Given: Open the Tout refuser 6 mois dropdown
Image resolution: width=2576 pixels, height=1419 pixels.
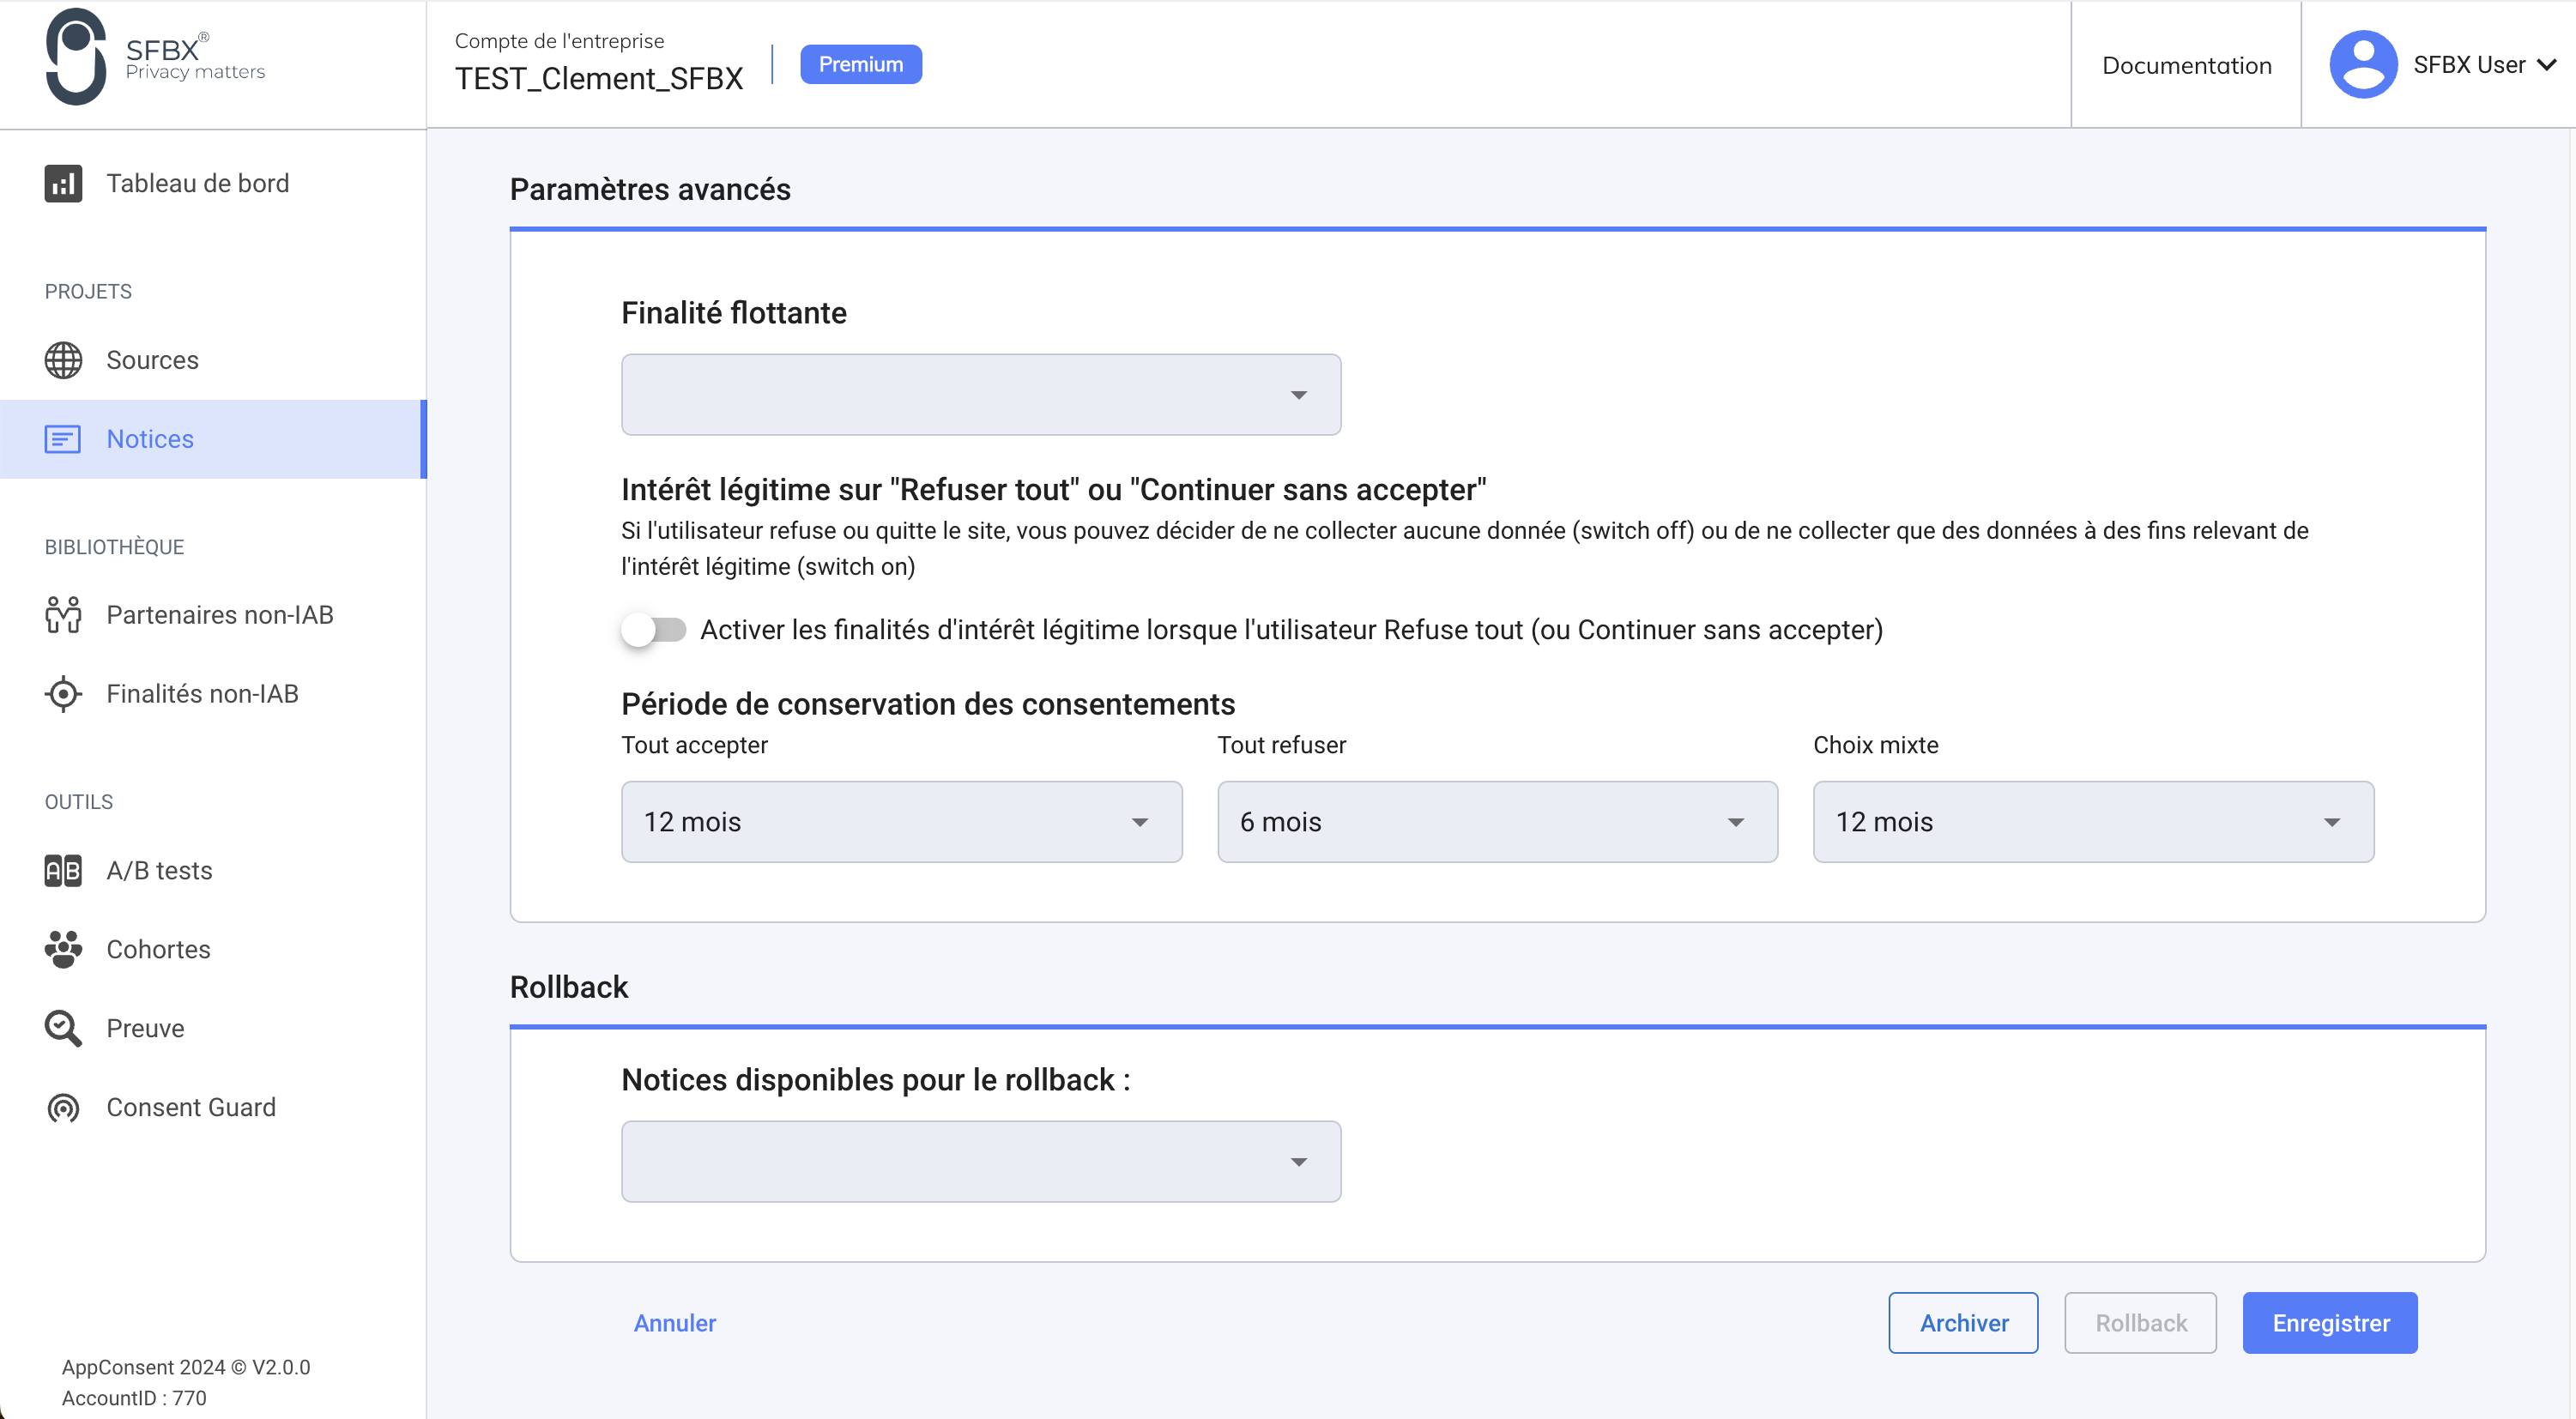Looking at the screenshot, I should coord(1497,822).
